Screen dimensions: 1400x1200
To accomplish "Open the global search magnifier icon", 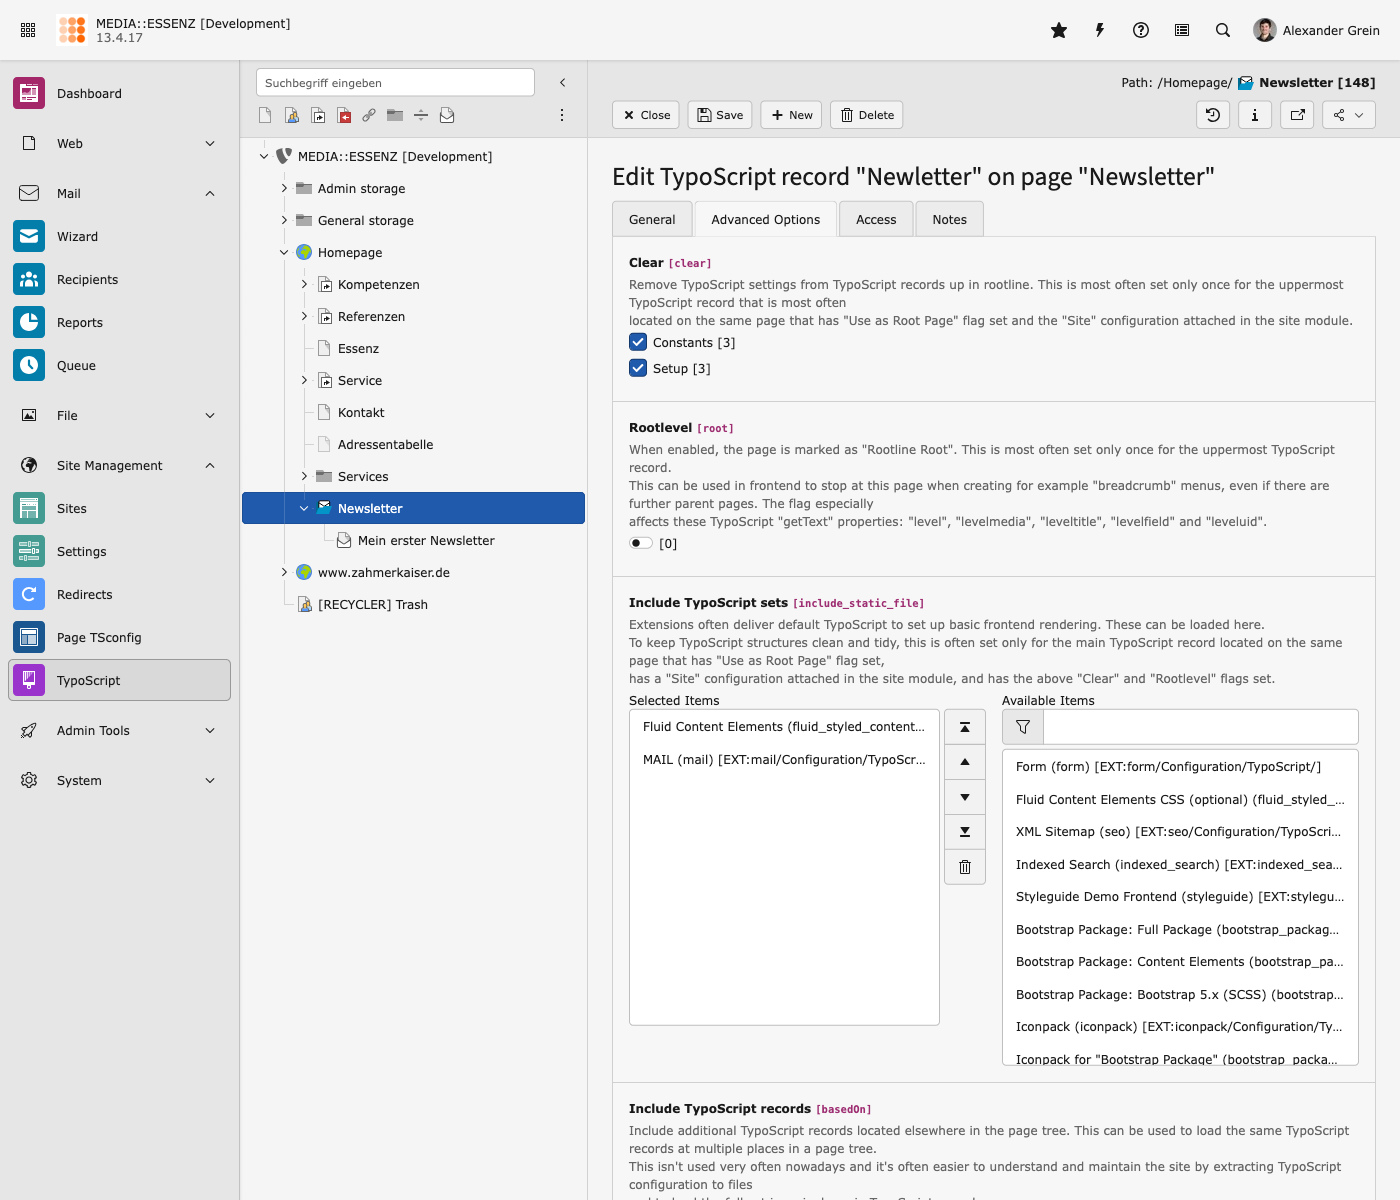I will click(x=1223, y=30).
